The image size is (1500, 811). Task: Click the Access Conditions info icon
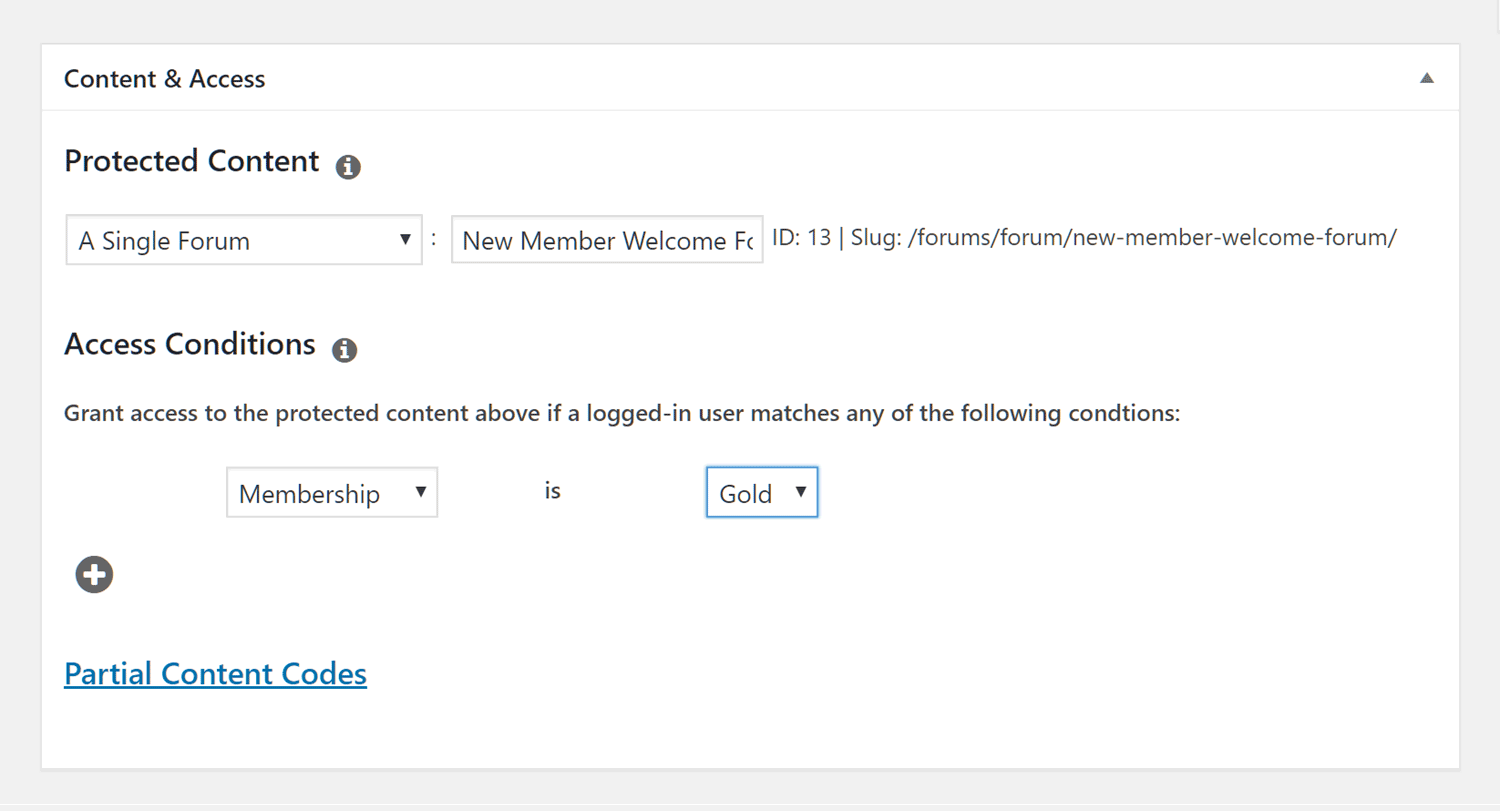point(345,350)
